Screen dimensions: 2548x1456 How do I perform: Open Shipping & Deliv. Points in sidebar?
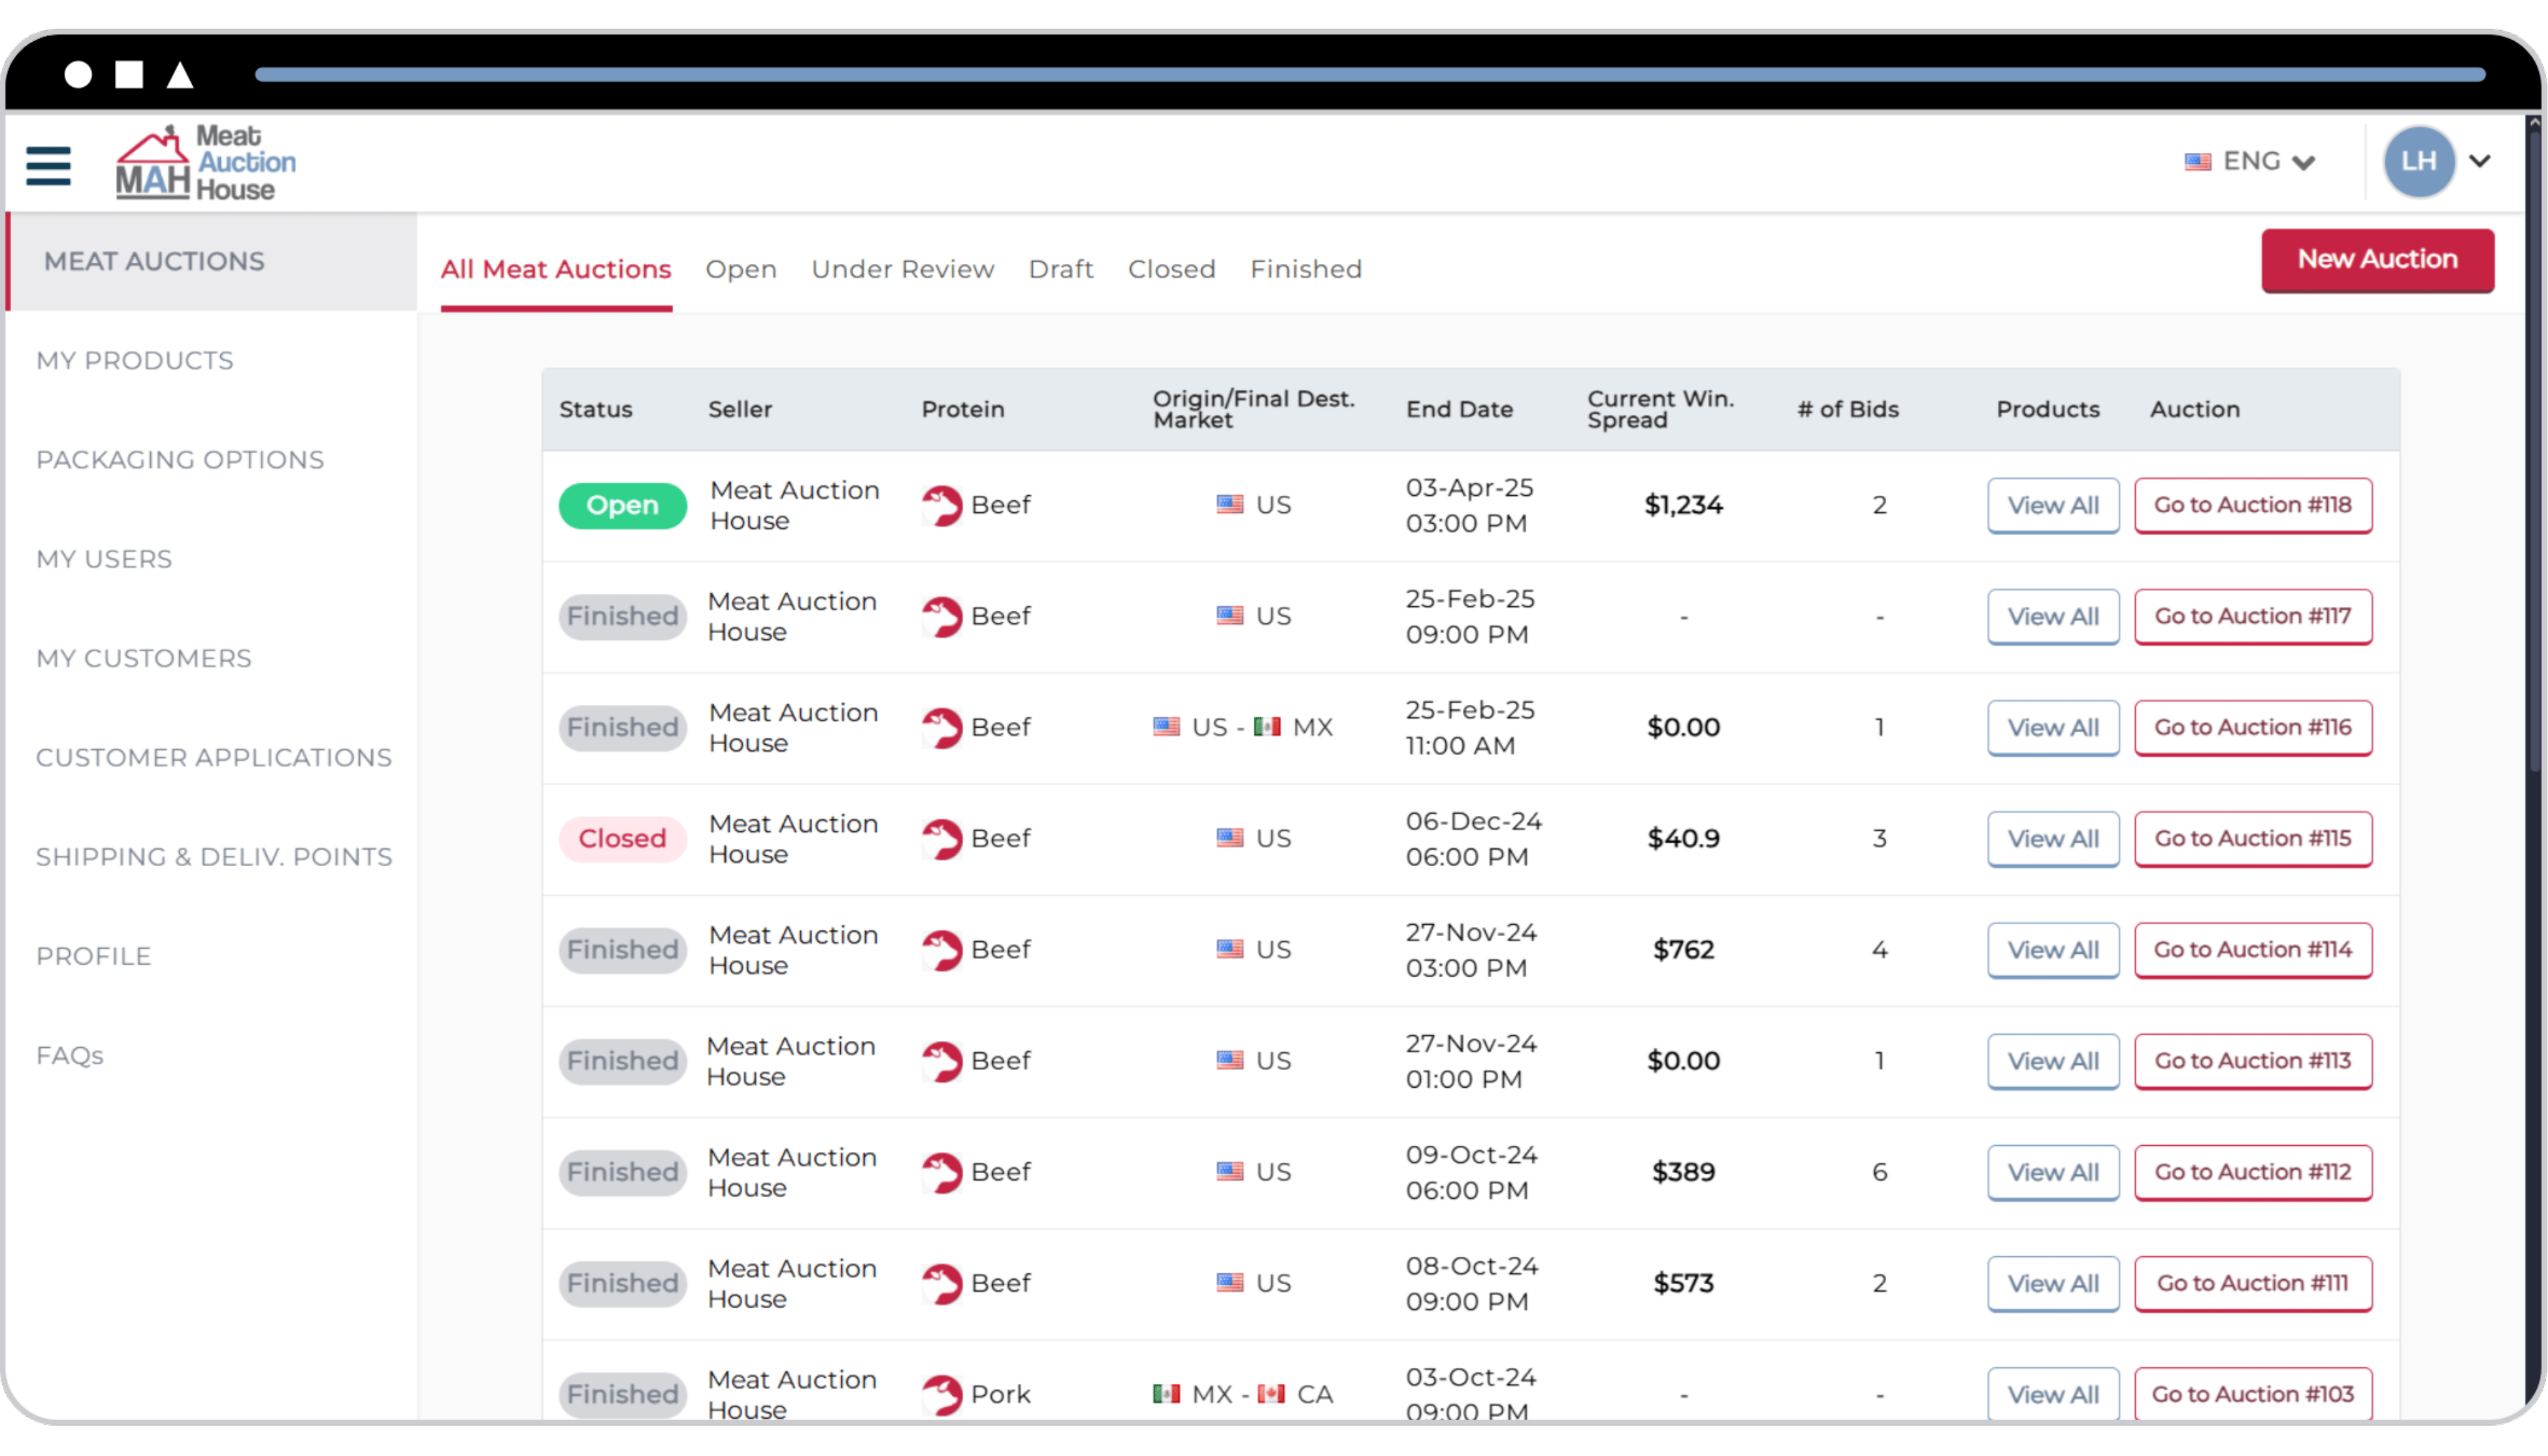(x=214, y=856)
